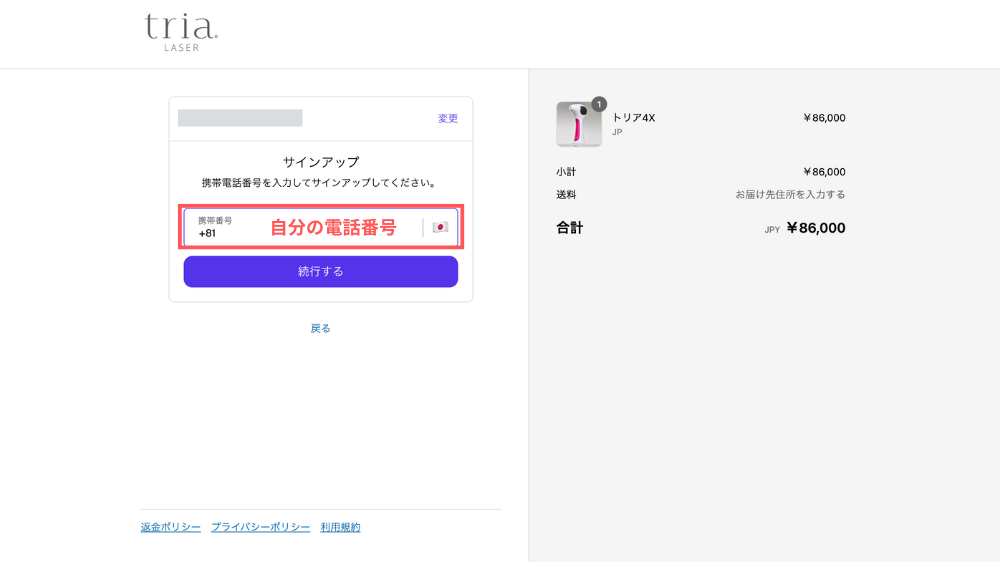Image resolution: width=1000 pixels, height=562 pixels.
Task: Open the プライバシーポリシー link
Action: [x=260, y=528]
